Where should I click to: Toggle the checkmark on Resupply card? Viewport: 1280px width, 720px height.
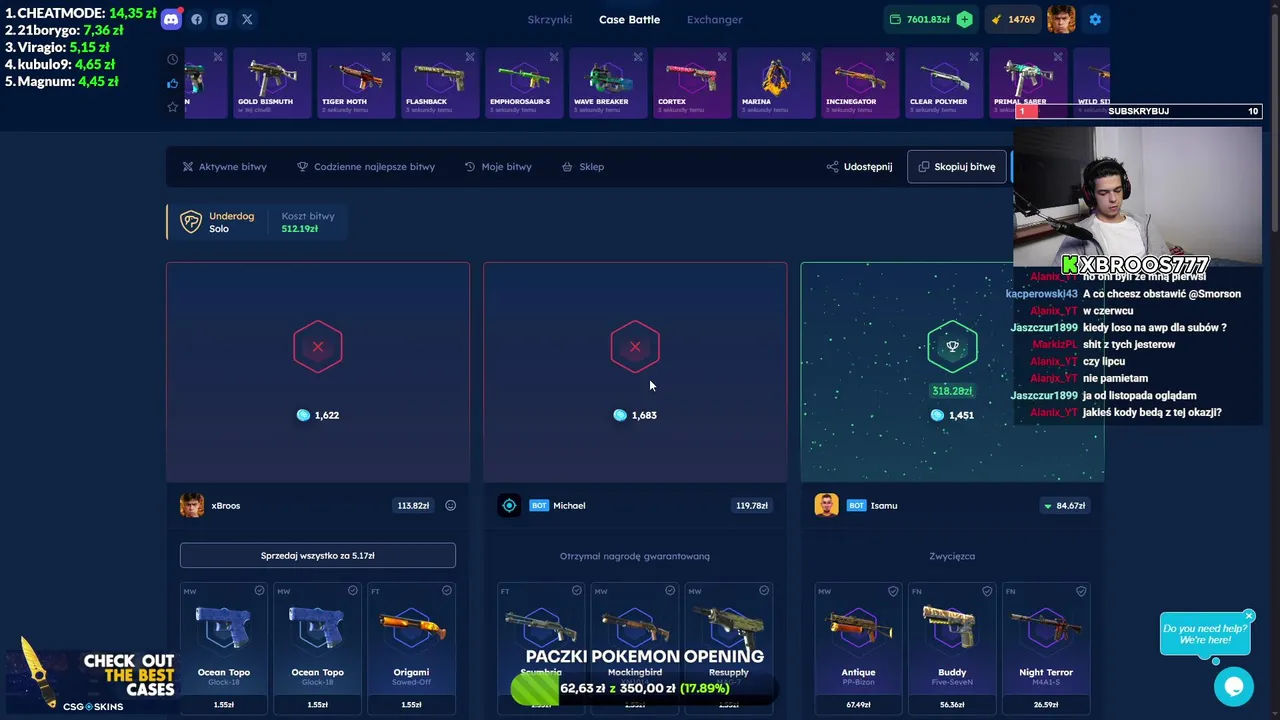[764, 591]
